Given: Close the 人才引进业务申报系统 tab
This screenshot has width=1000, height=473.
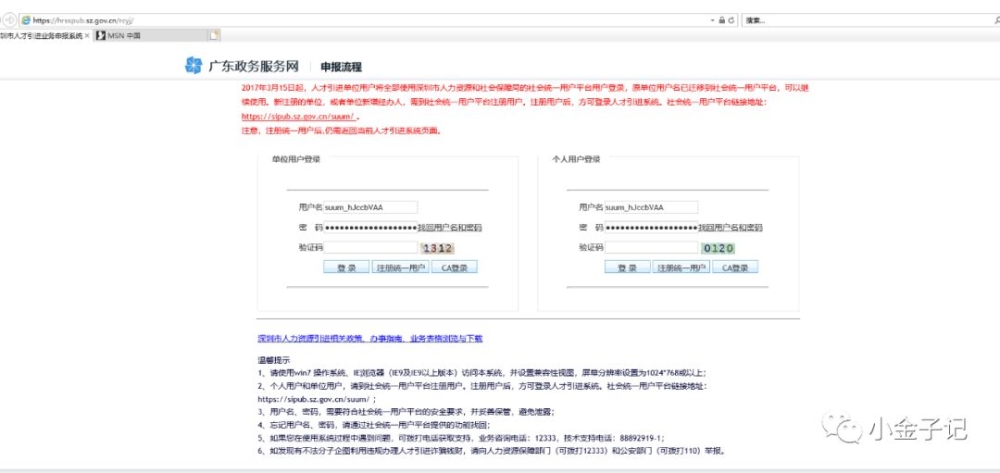Looking at the screenshot, I should 87,36.
